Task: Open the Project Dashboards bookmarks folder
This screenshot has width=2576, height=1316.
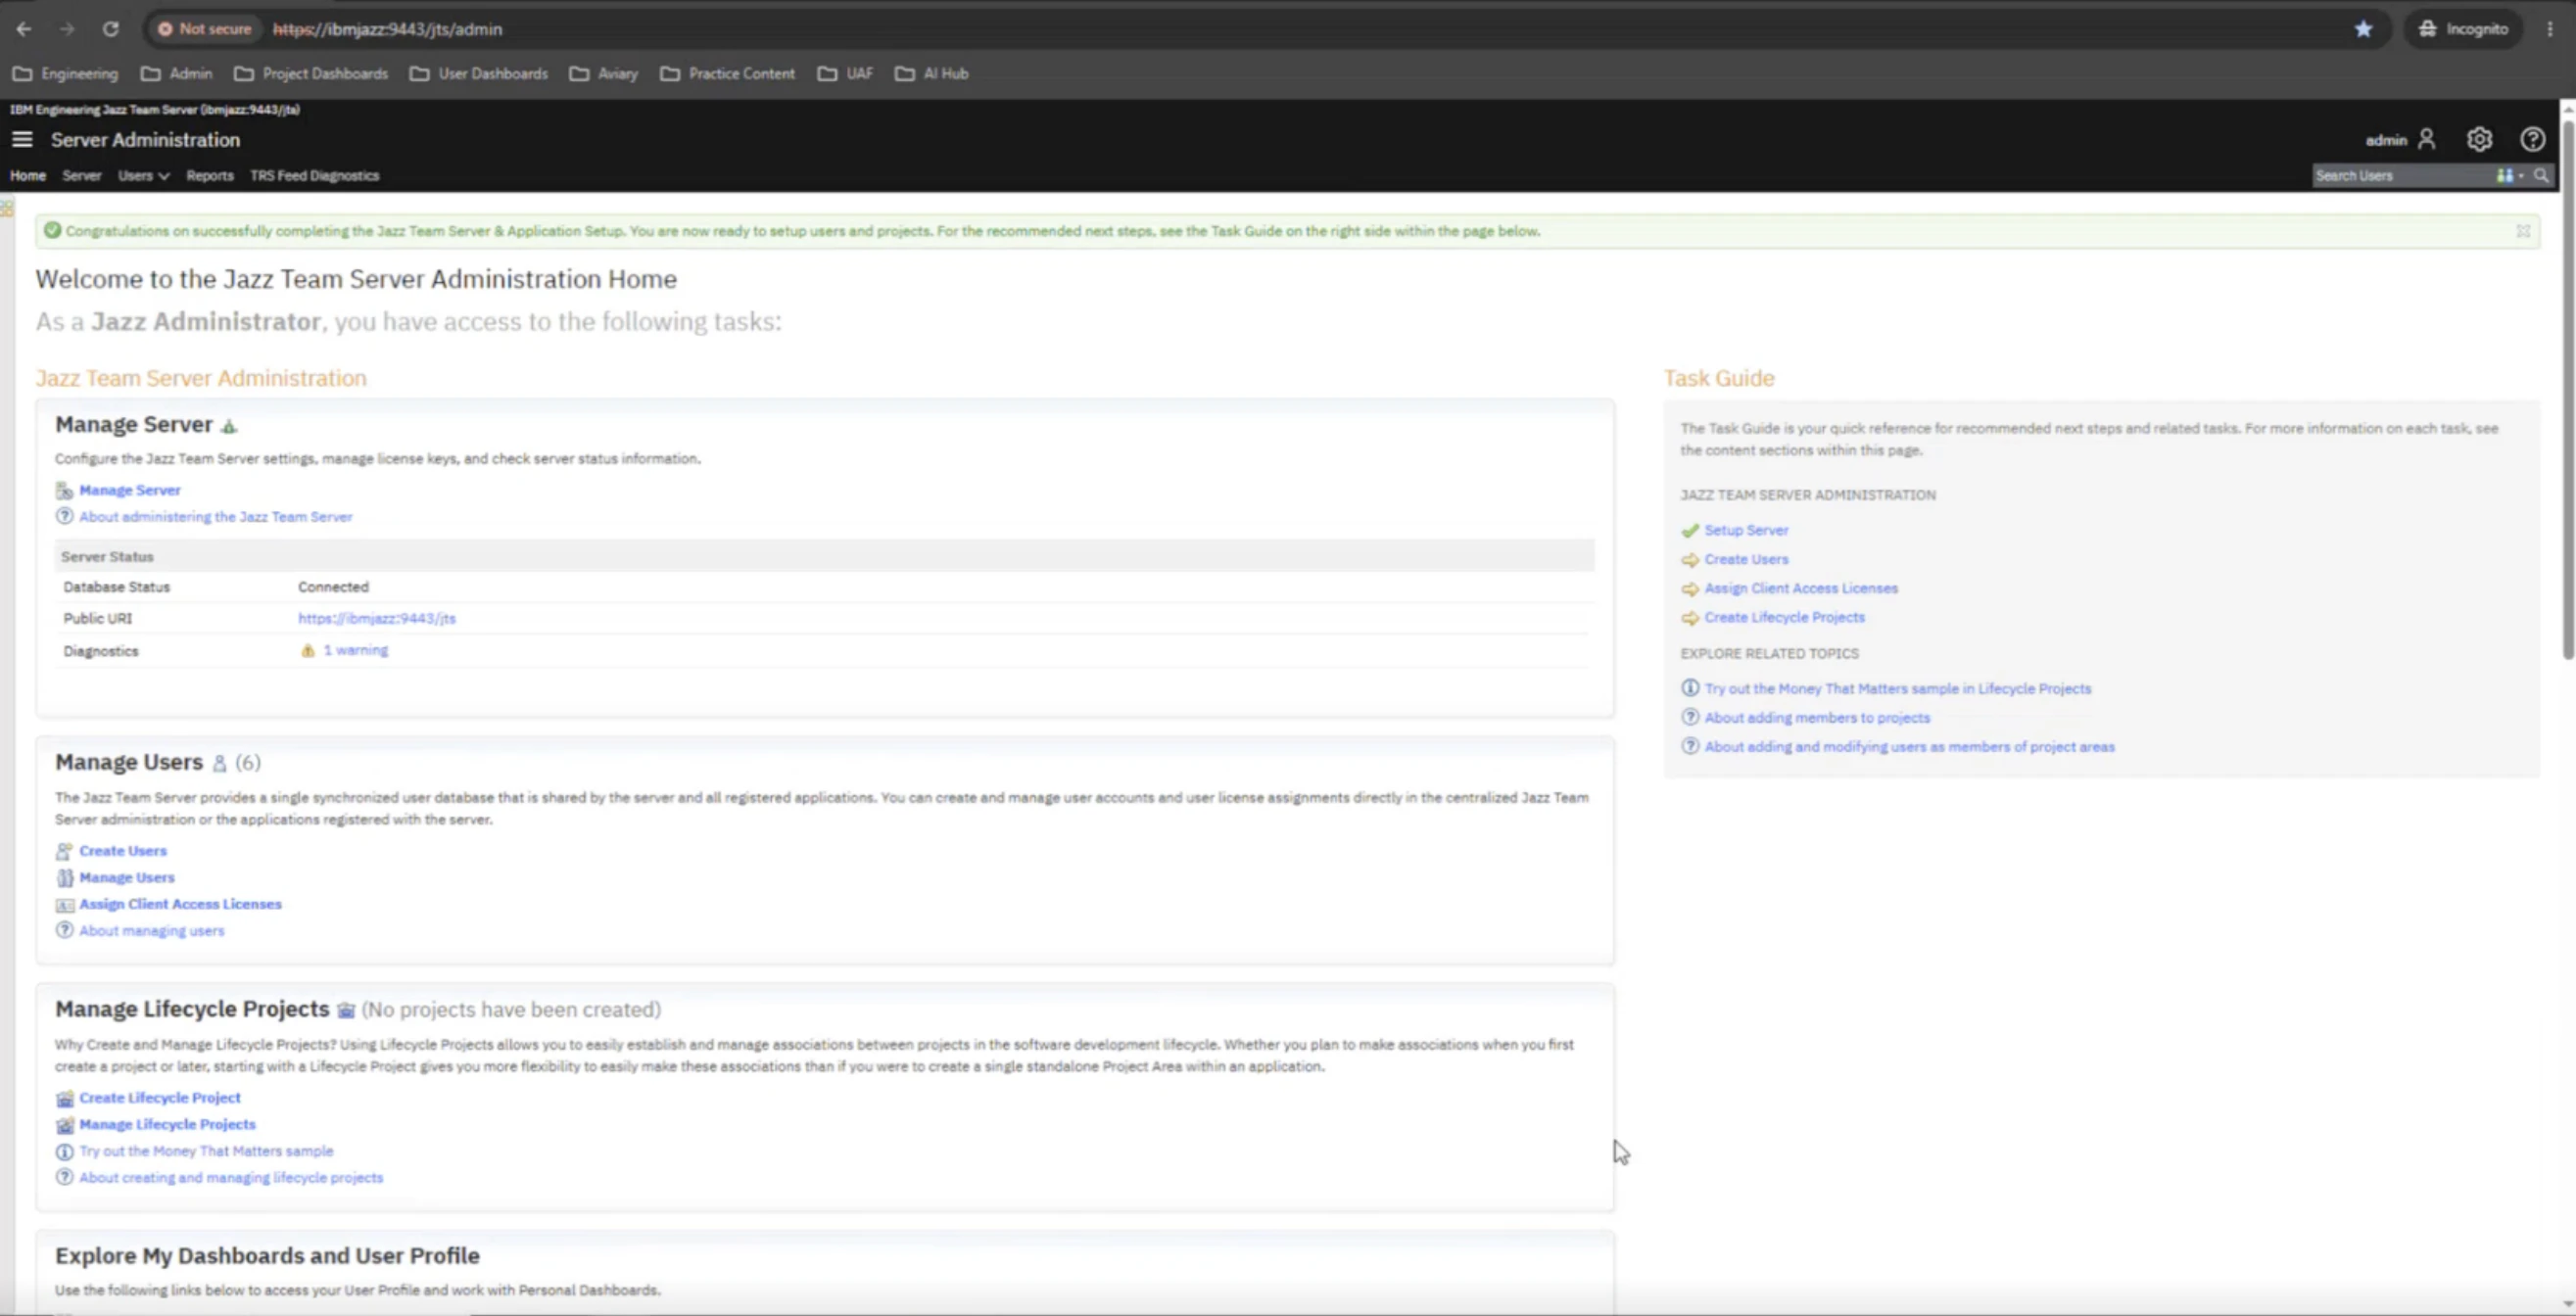Action: point(311,73)
